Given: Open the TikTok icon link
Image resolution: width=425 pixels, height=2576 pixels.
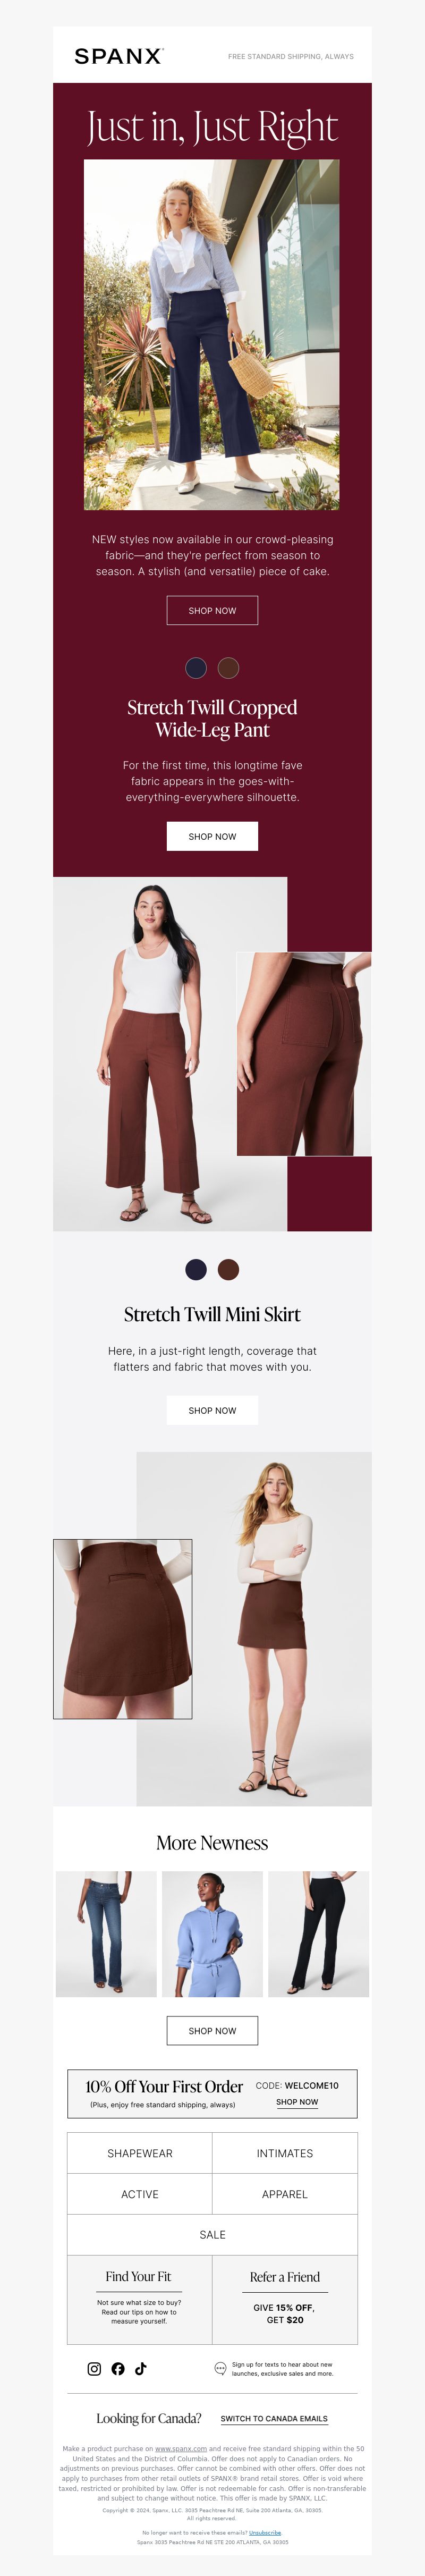Looking at the screenshot, I should coord(141,2368).
